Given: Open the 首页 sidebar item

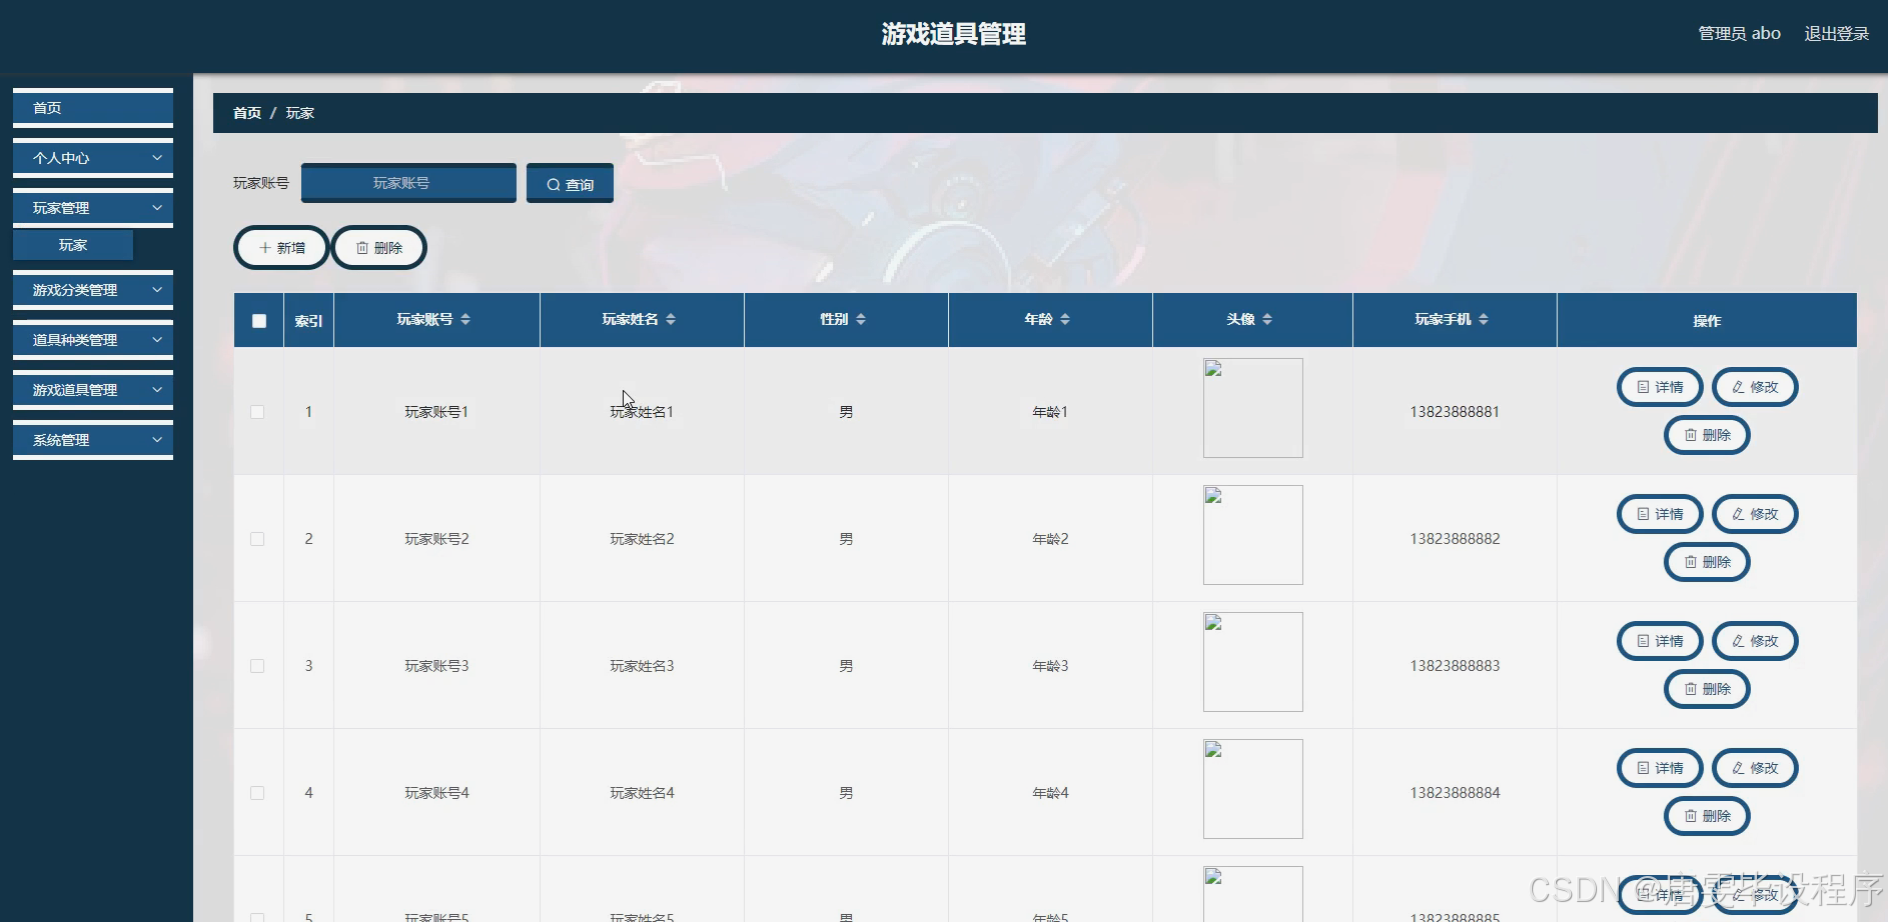Looking at the screenshot, I should 93,108.
